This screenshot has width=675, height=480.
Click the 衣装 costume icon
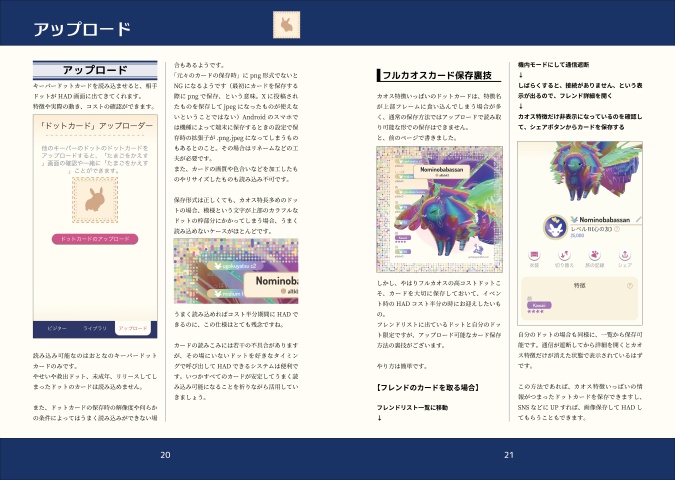(x=534, y=254)
